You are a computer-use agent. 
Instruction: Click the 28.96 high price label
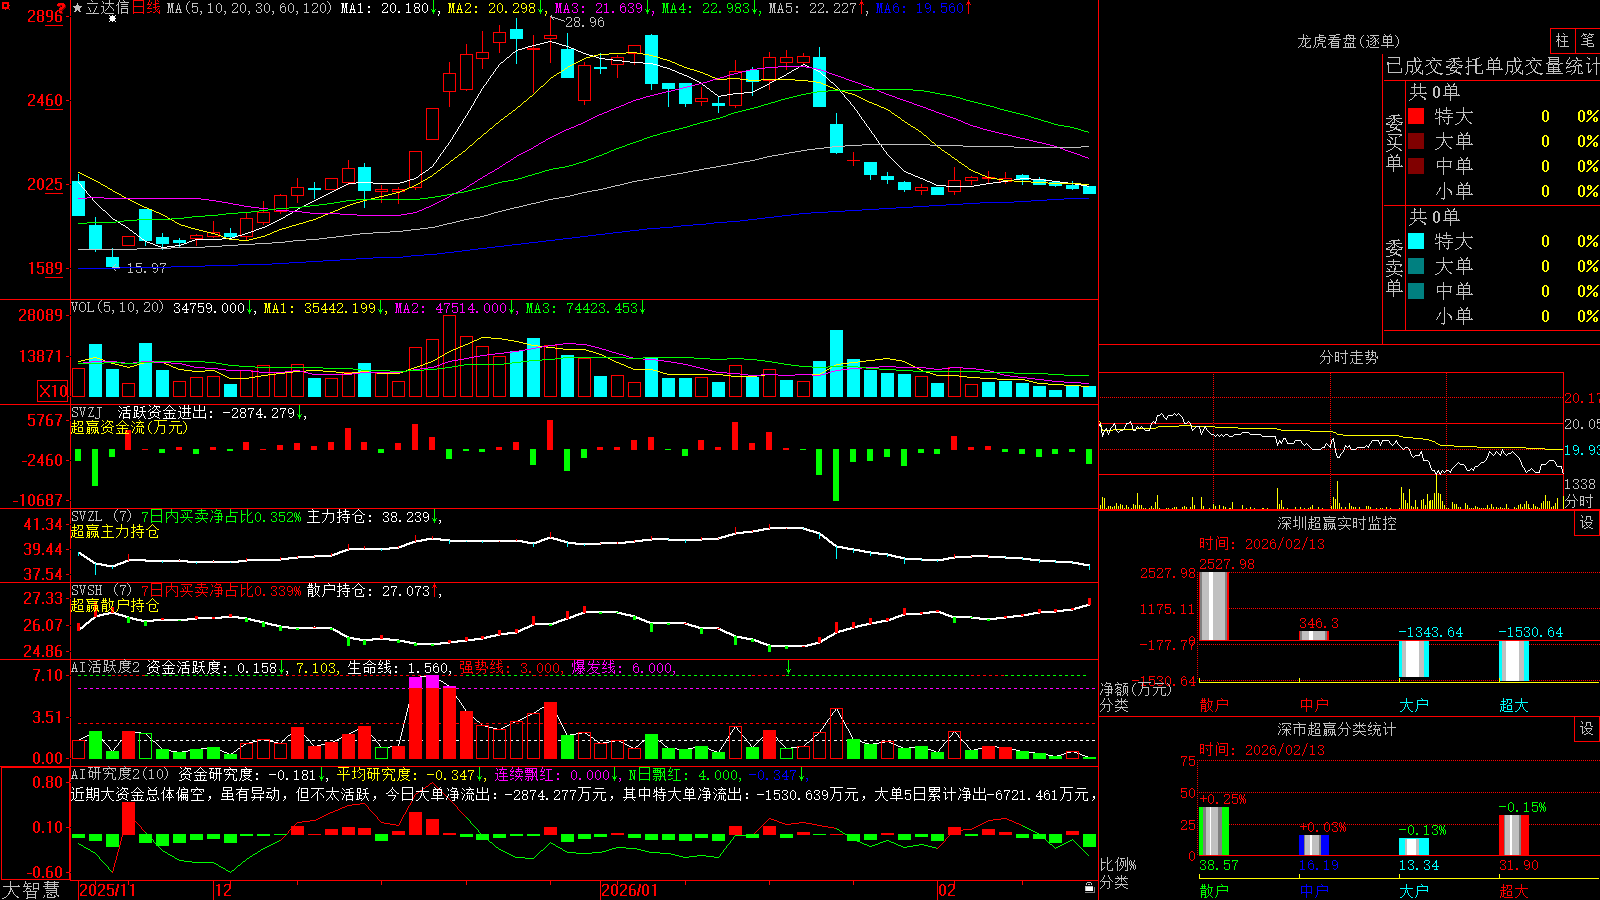(584, 22)
